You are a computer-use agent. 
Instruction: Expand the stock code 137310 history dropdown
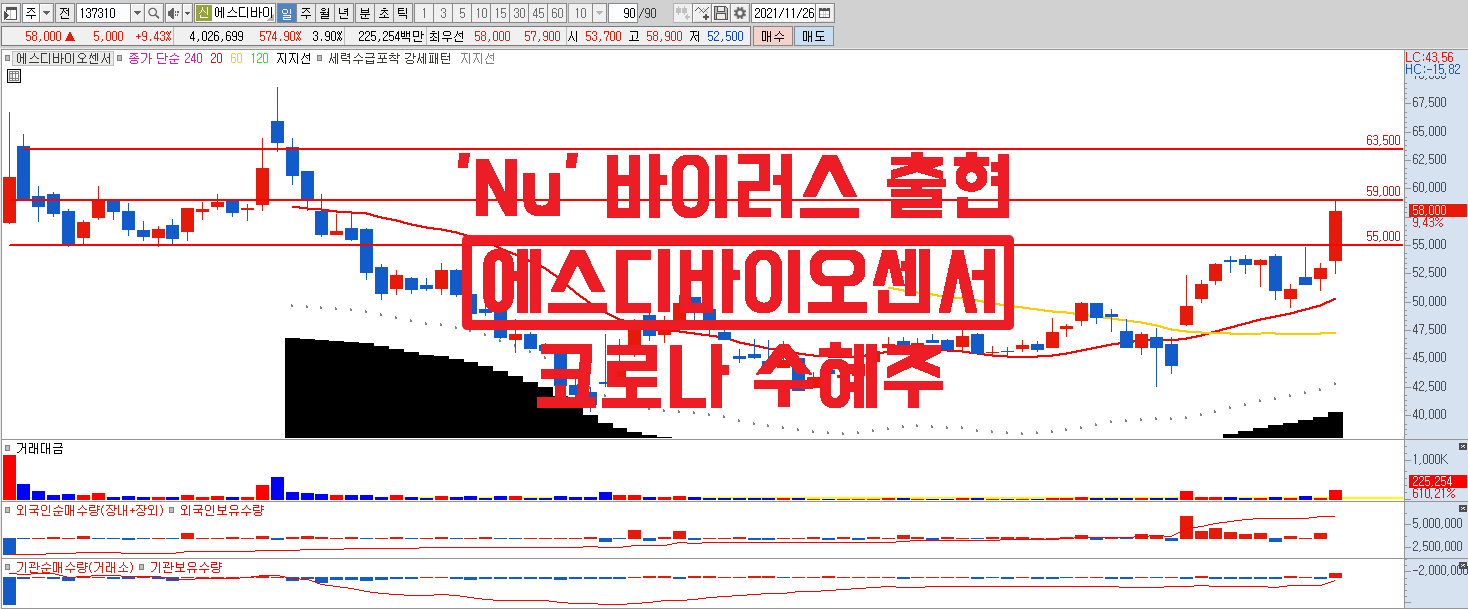coord(137,13)
